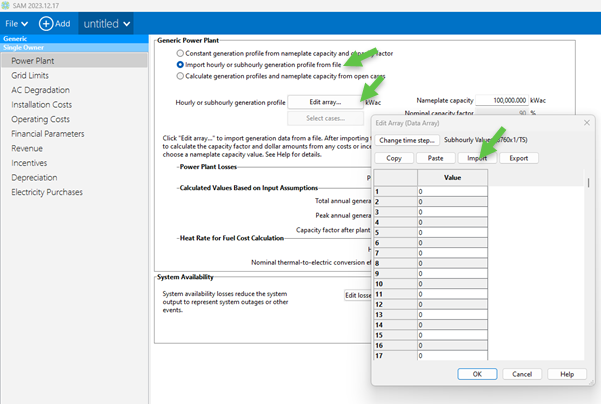Click the Edit array button
Viewport: 601px width, 404px height.
[x=325, y=102]
